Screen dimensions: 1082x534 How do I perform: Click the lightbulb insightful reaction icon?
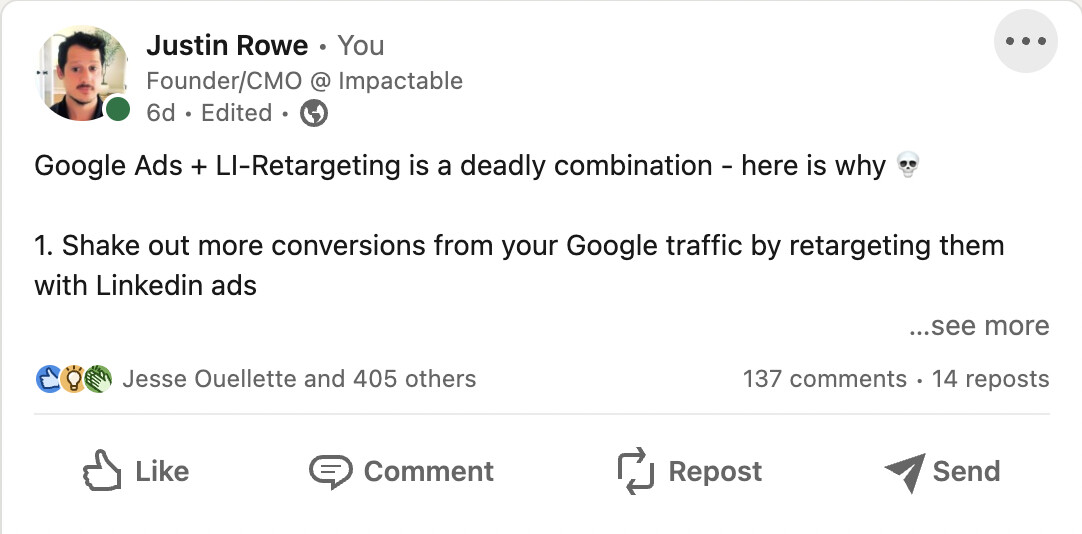(72, 379)
